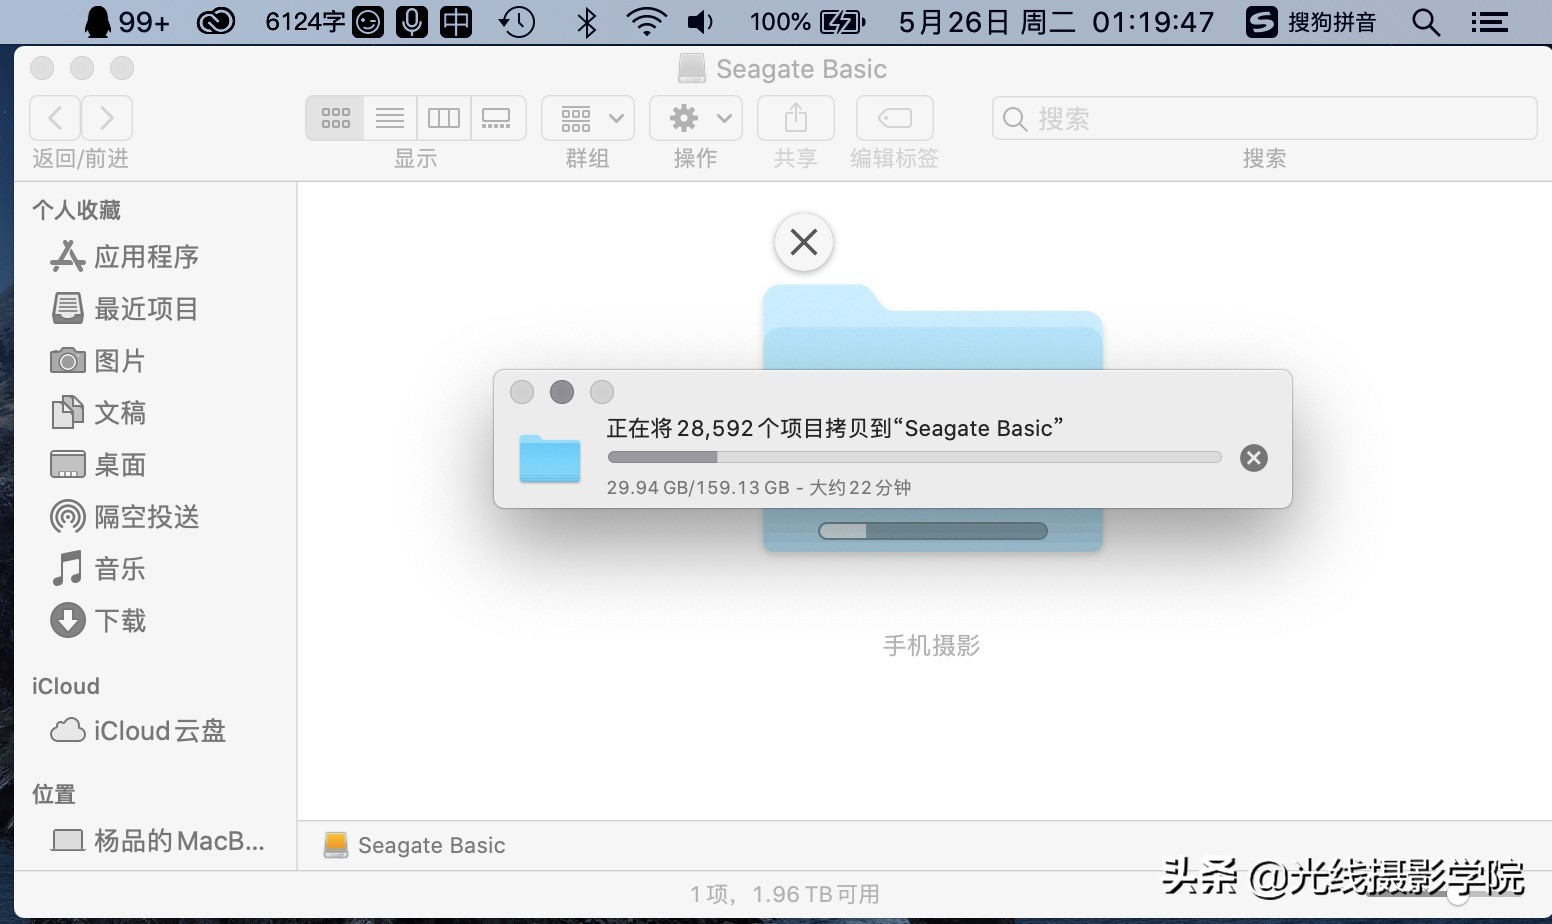Open the 下载 (Downloads) sidebar item

(120, 621)
